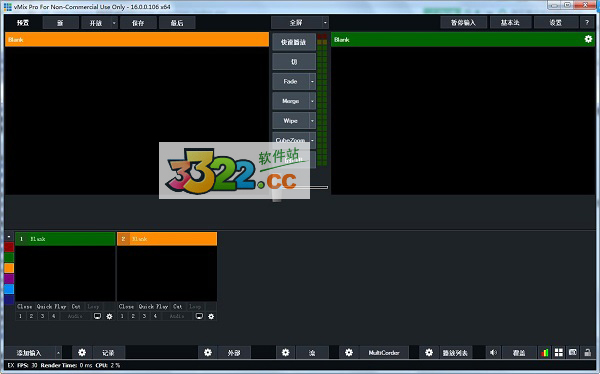Toggle overlay 4 on input 1
Viewport: 600px width, 374px height.
click(x=54, y=316)
